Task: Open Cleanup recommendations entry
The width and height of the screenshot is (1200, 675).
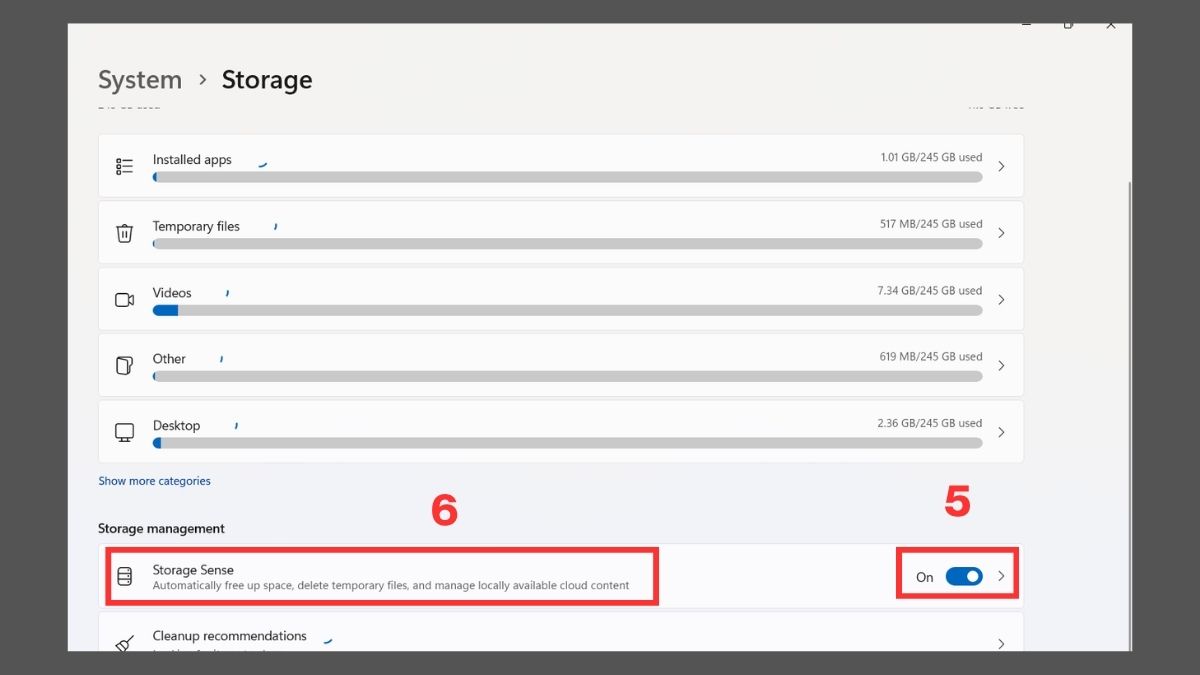Action: [561, 632]
